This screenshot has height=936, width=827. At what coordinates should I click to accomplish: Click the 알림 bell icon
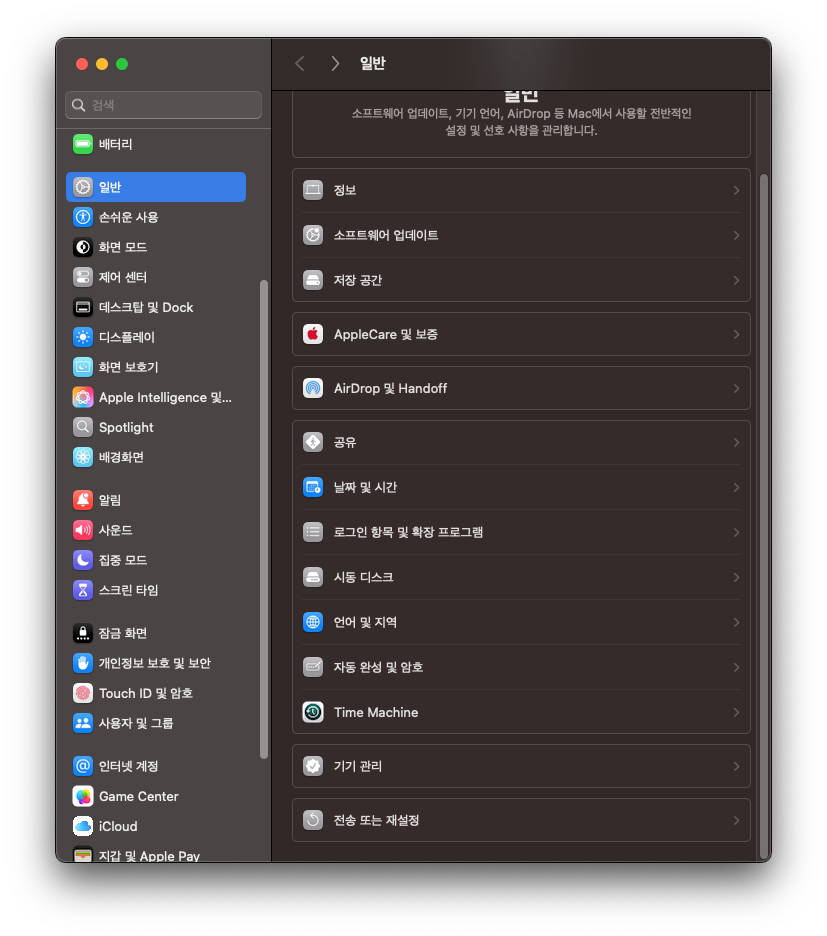pyautogui.click(x=83, y=500)
